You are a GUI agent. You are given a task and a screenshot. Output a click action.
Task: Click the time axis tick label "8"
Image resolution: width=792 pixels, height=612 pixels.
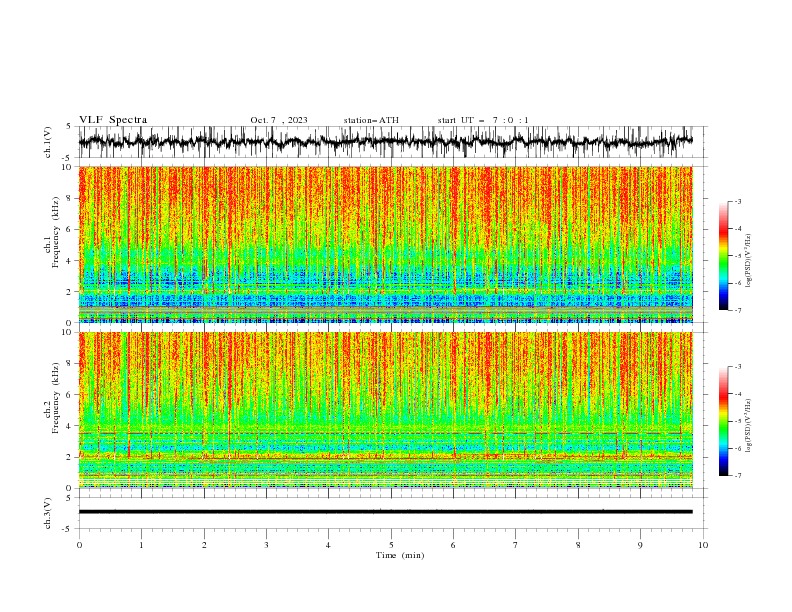tap(578, 545)
